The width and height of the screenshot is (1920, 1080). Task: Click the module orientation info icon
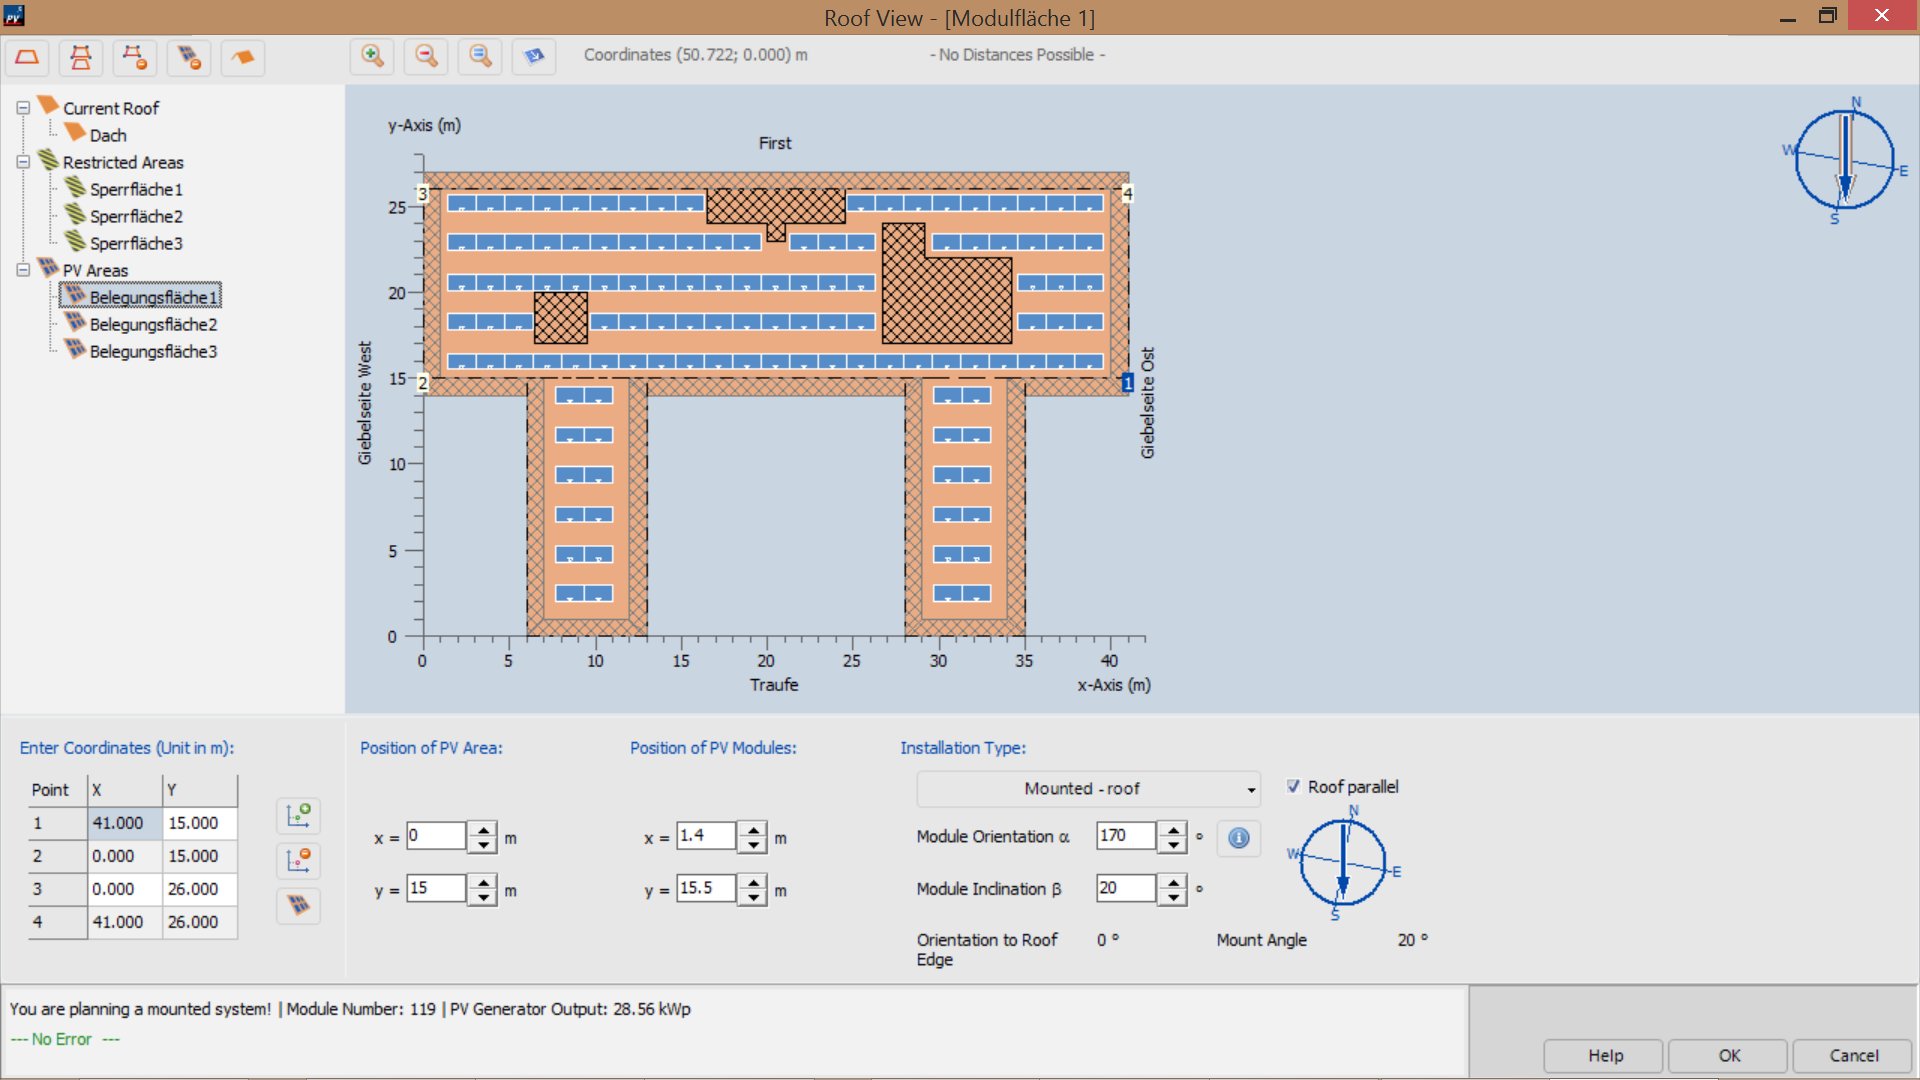1238,838
